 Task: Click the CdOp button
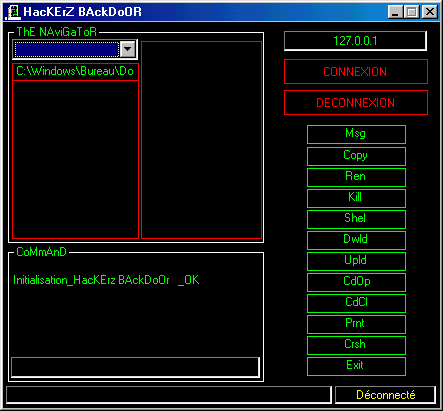[x=356, y=282]
